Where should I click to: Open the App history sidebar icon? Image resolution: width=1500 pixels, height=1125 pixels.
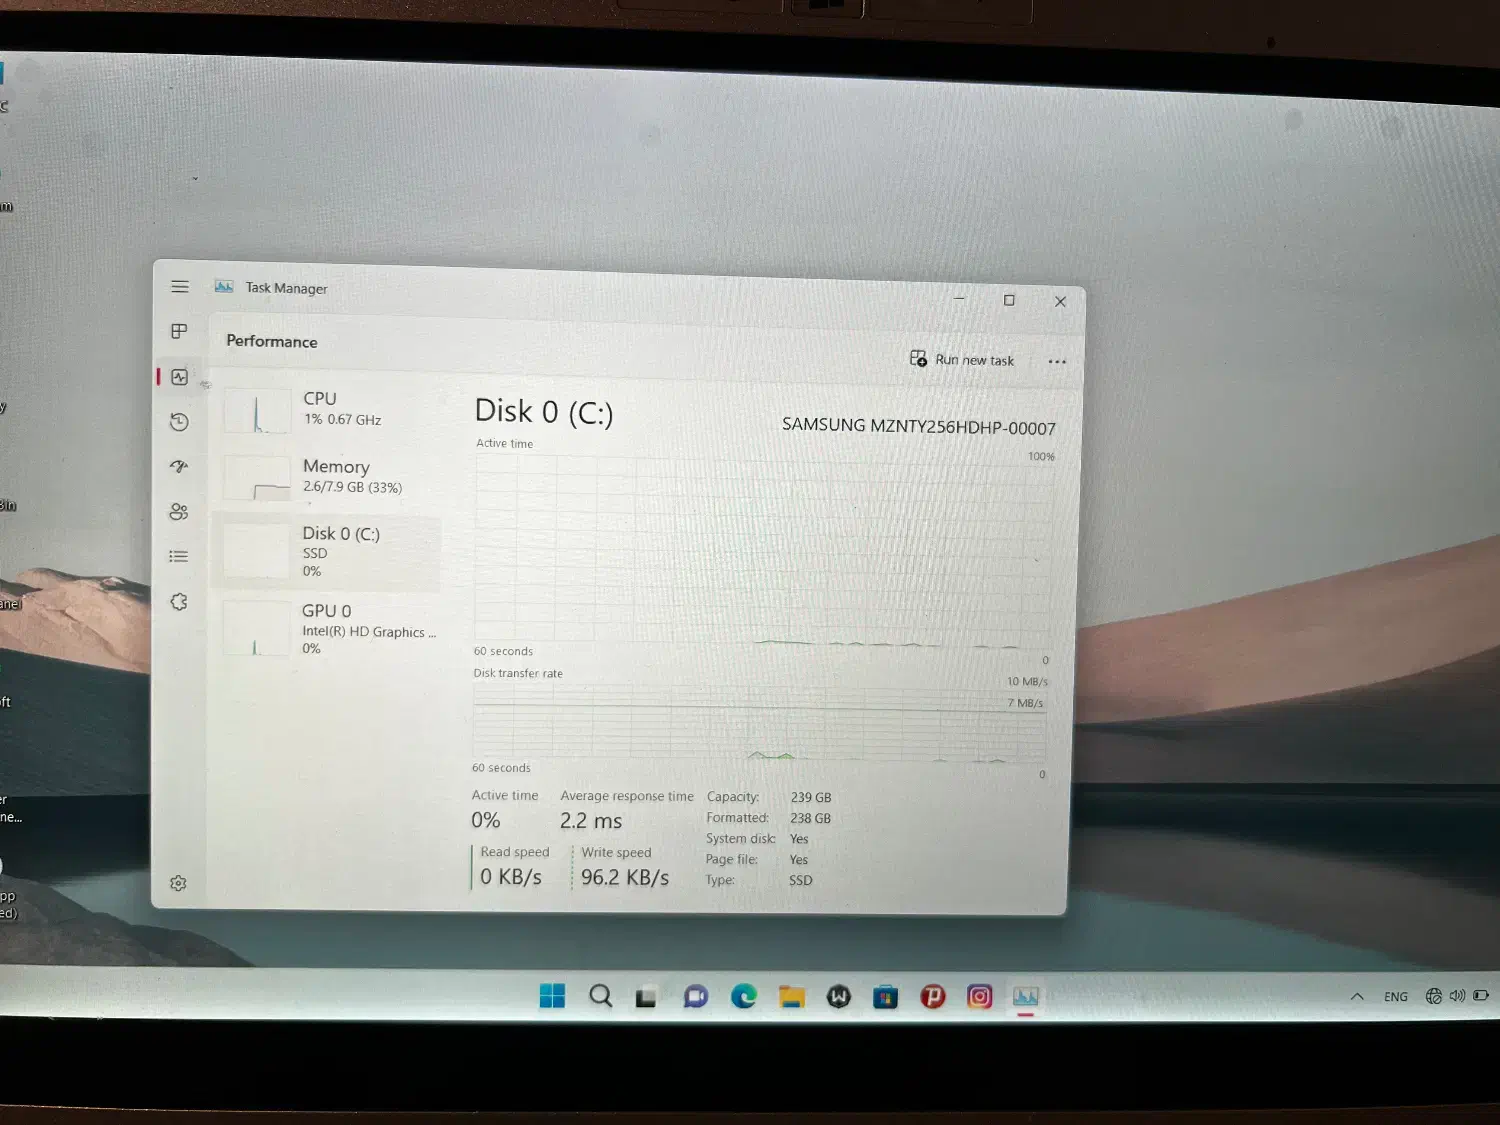[x=180, y=422]
